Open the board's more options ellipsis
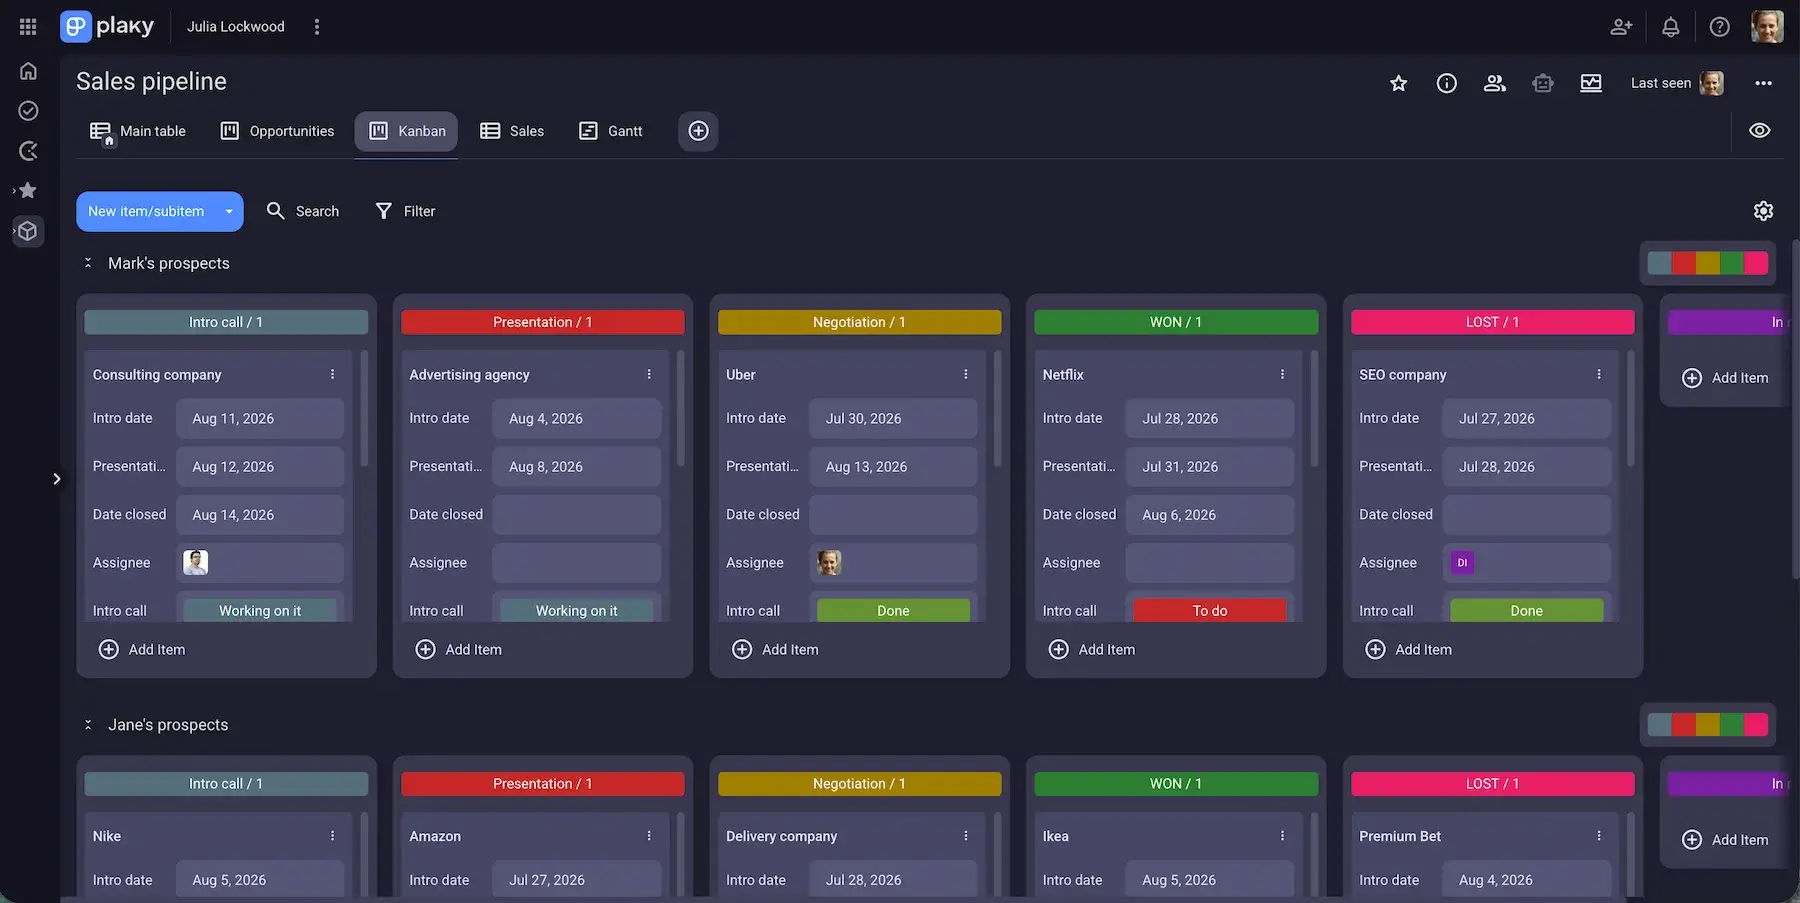Image resolution: width=1800 pixels, height=903 pixels. (1763, 83)
